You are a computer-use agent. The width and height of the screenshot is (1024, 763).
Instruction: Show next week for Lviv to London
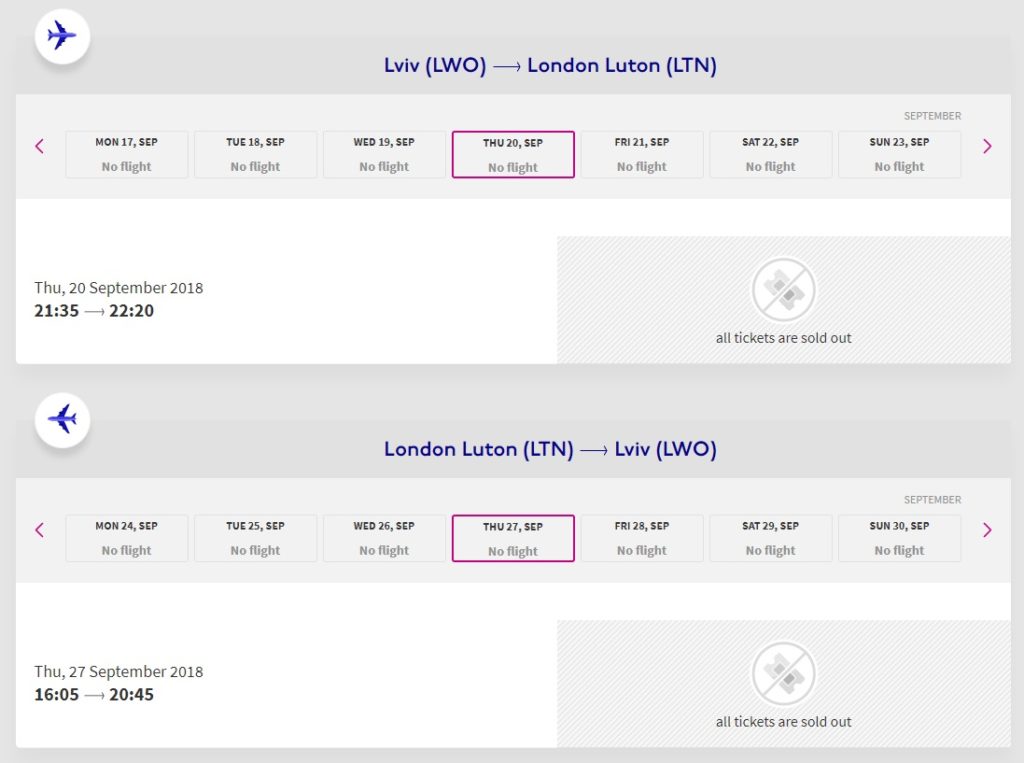987,146
